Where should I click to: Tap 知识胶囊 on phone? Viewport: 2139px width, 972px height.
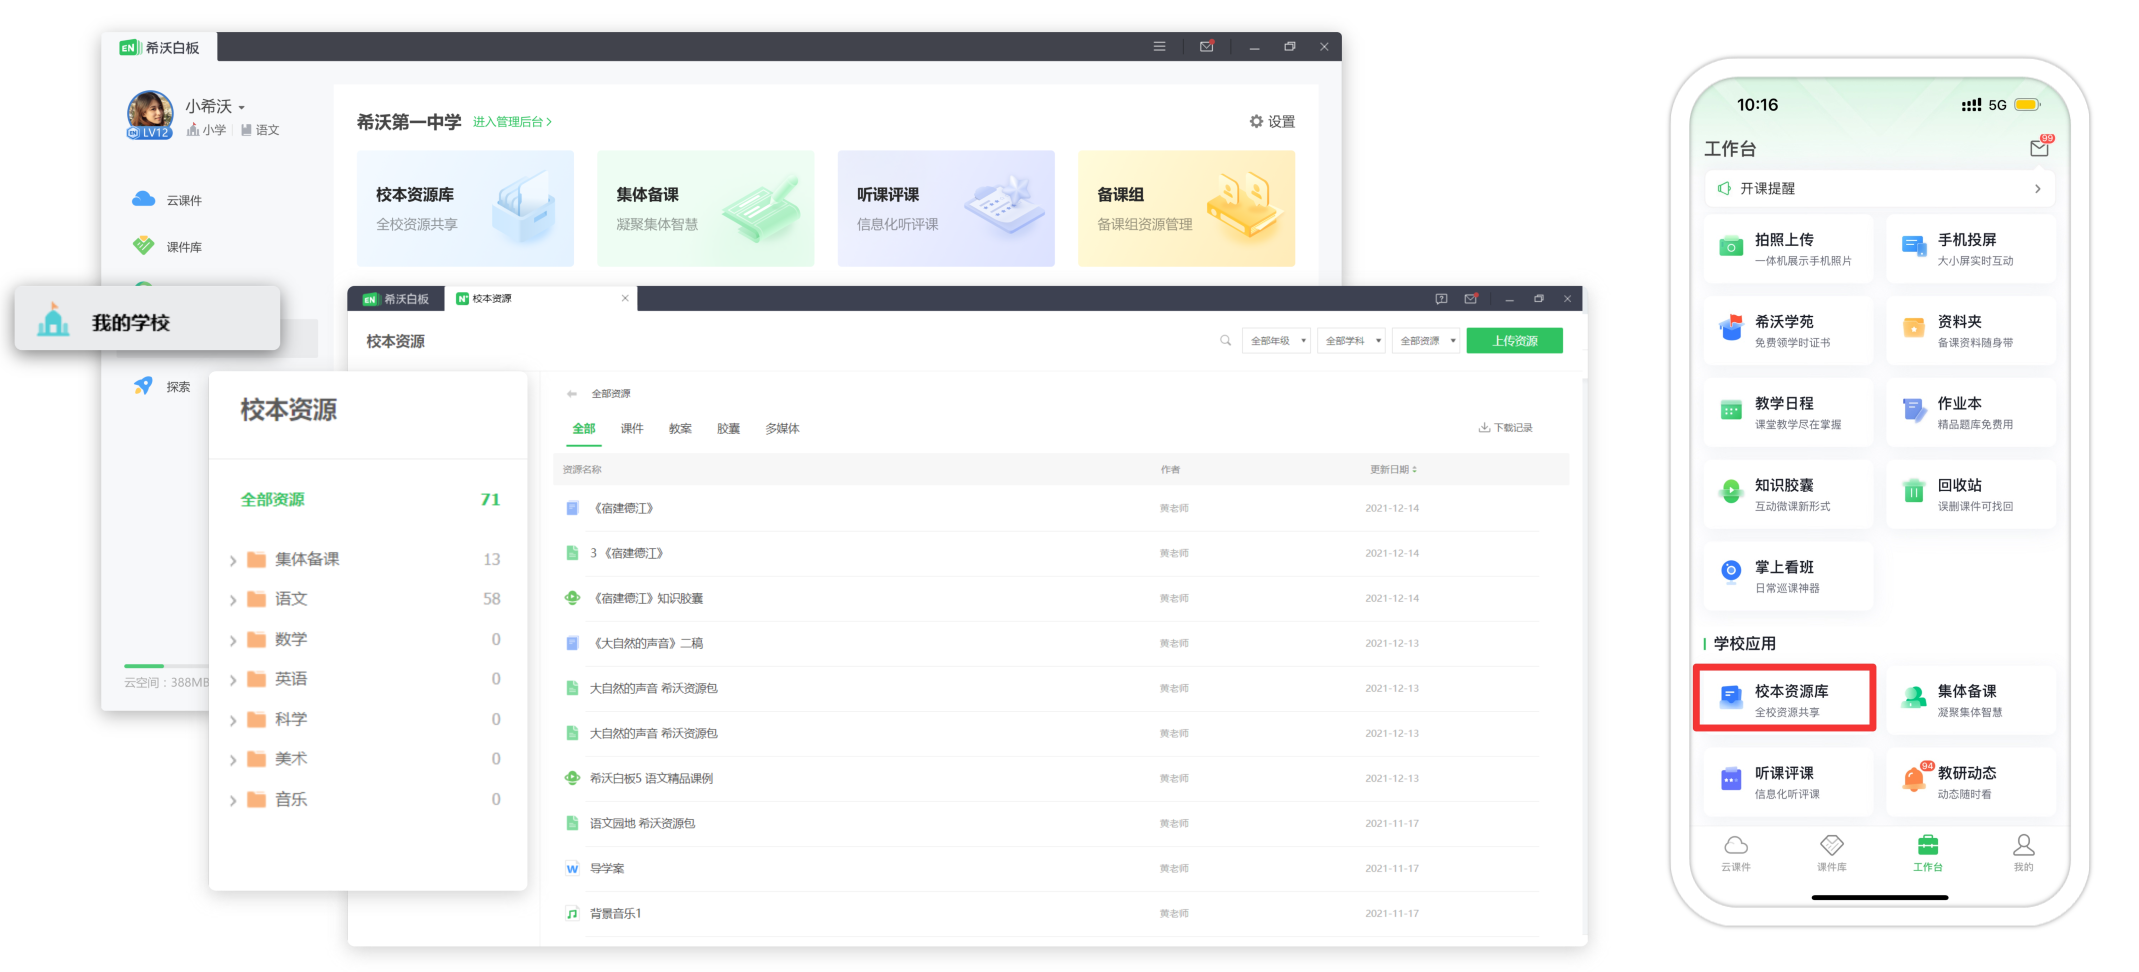(x=1789, y=494)
